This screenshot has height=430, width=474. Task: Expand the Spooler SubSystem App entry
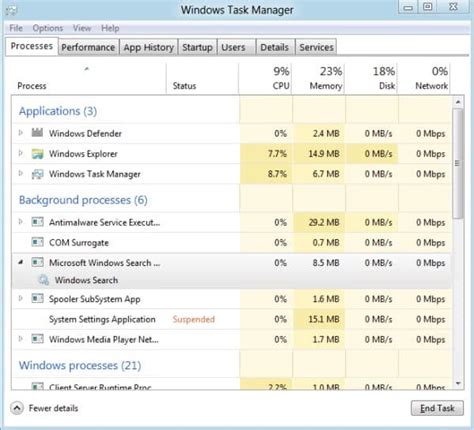pyautogui.click(x=21, y=298)
